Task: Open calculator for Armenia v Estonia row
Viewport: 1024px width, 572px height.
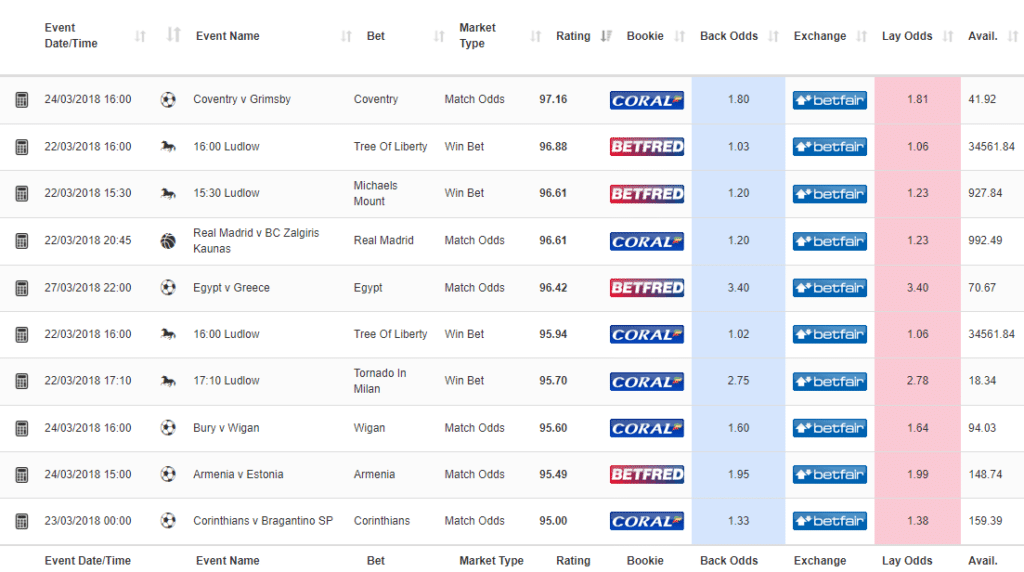Action: [22, 475]
